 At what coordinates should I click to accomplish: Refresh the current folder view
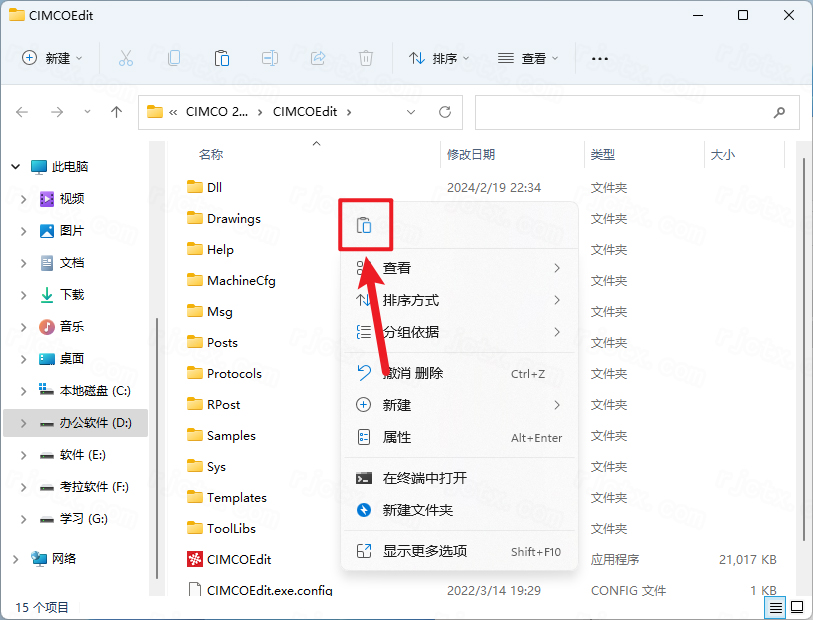(x=445, y=112)
